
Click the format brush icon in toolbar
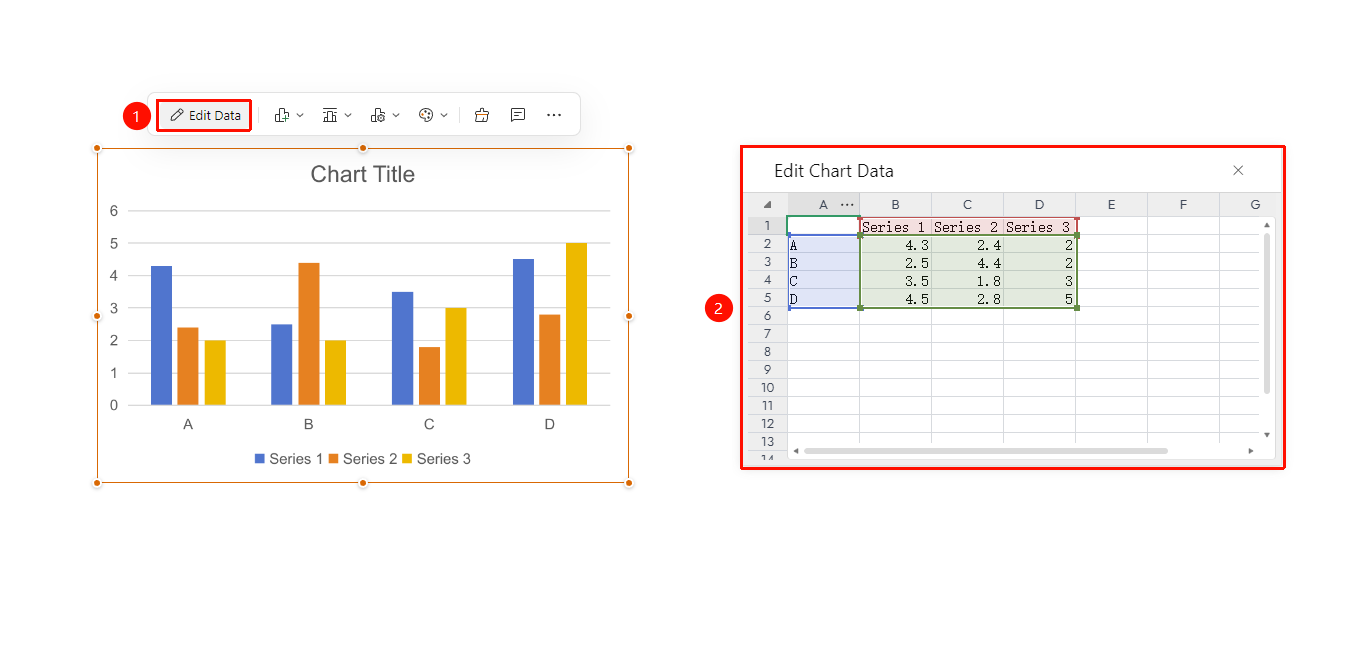coord(482,115)
